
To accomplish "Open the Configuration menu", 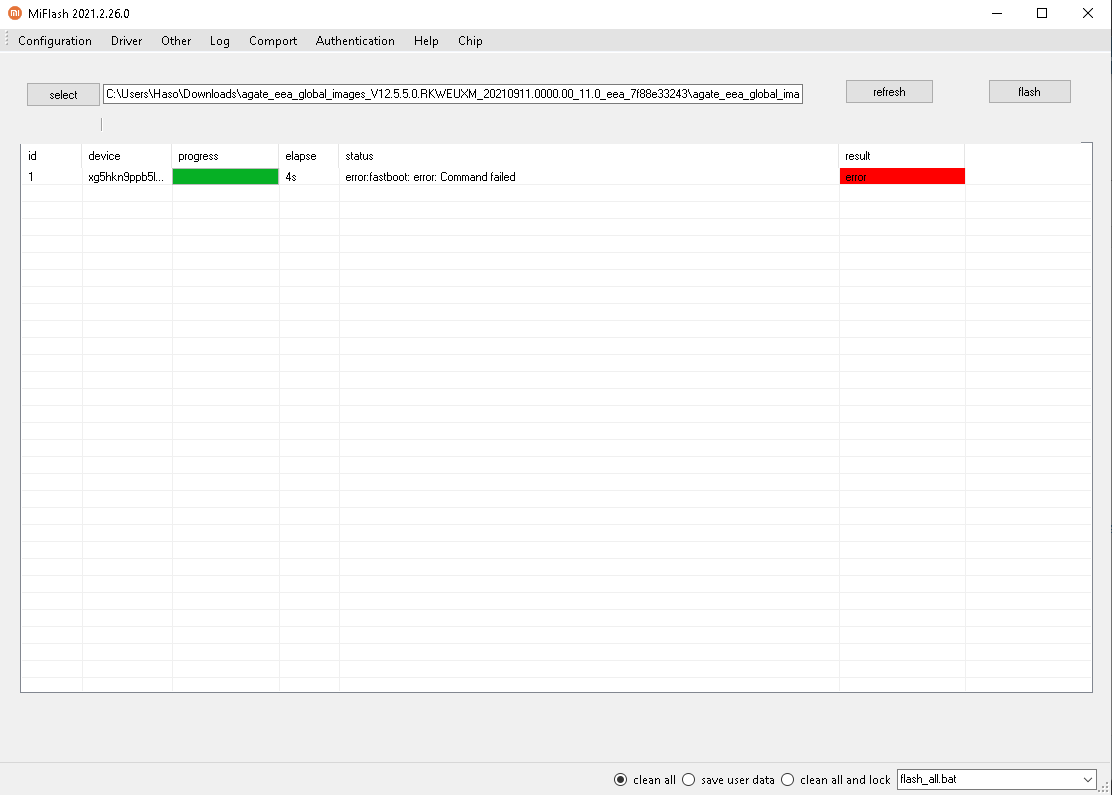I will tap(55, 40).
